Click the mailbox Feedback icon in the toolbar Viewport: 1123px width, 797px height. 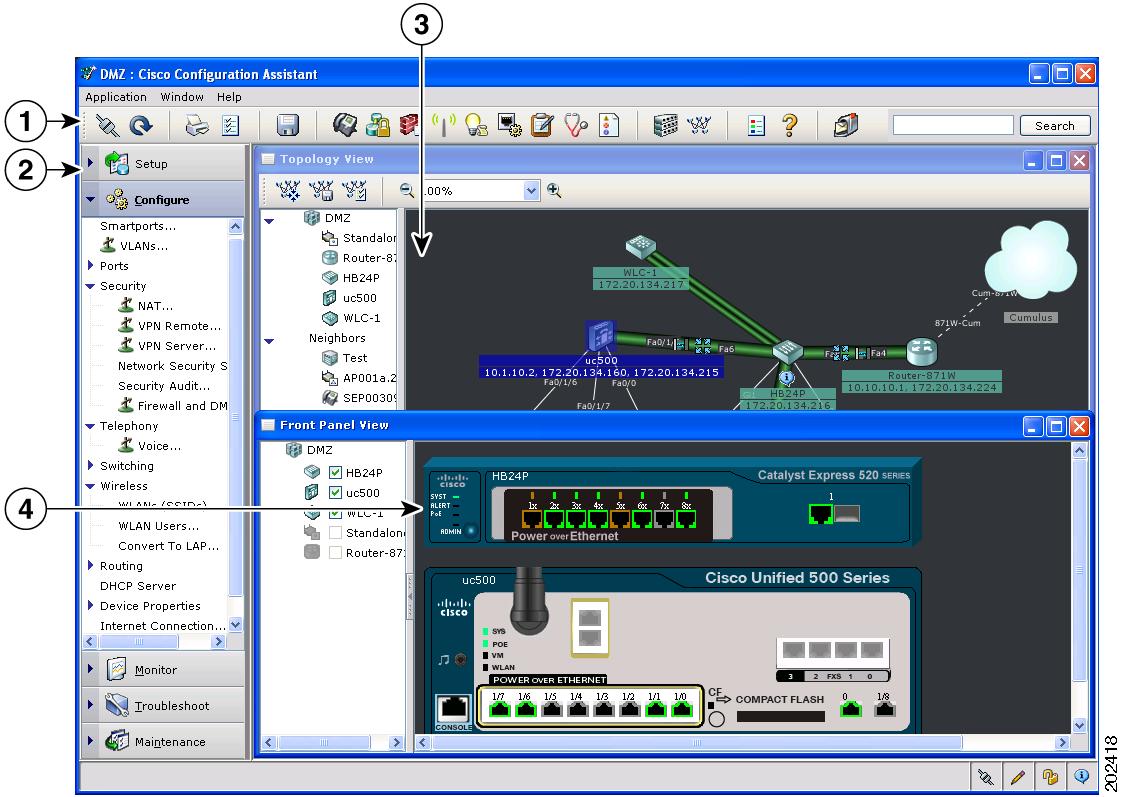(846, 125)
